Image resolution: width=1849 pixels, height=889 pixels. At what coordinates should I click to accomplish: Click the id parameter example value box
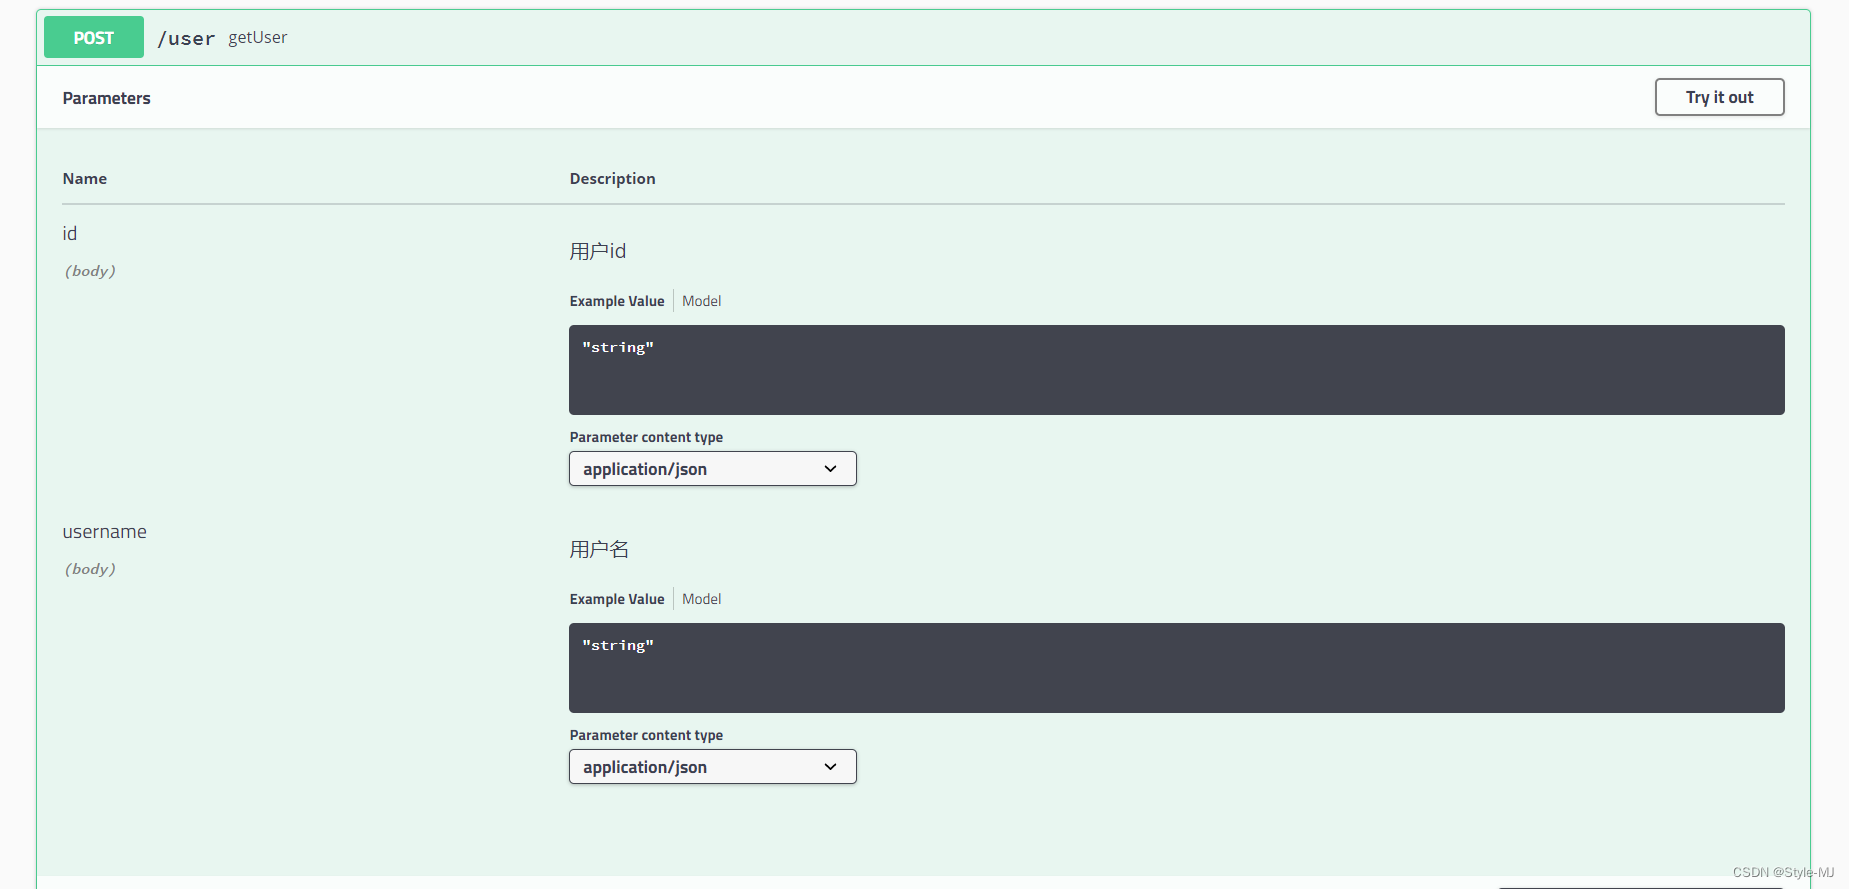tap(1176, 370)
